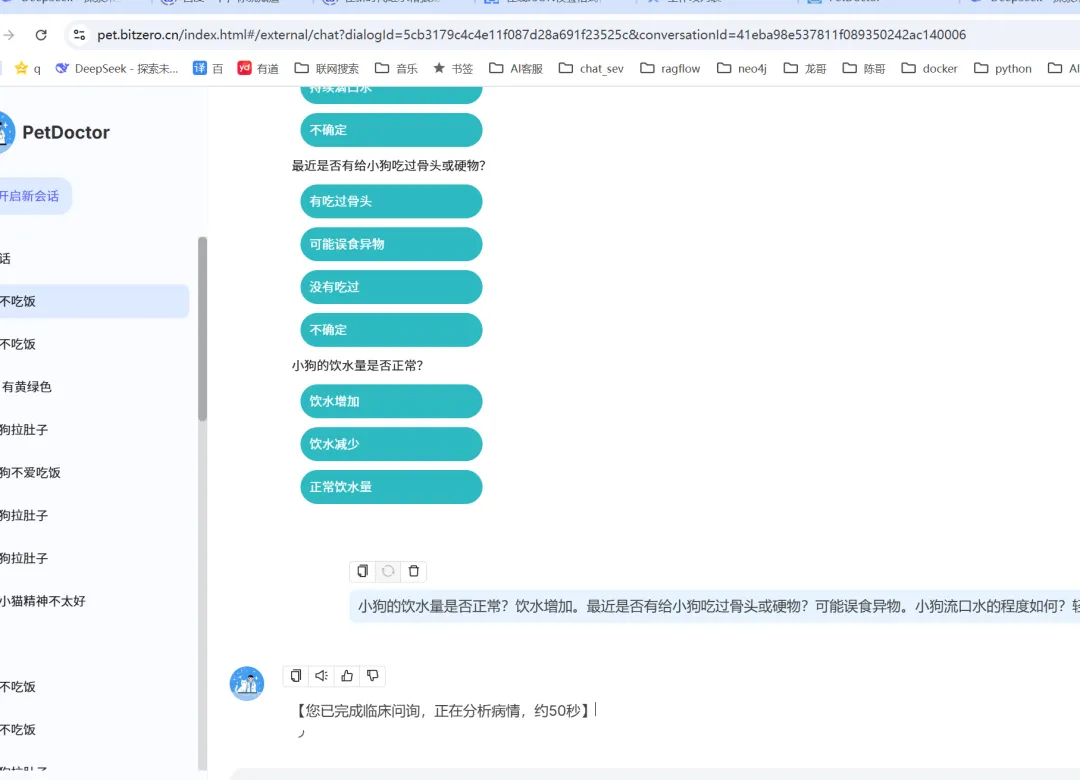Viewport: 1080px width, 780px height.
Task: Click the sidebar conversation list scrollbar
Action: pyautogui.click(x=202, y=329)
